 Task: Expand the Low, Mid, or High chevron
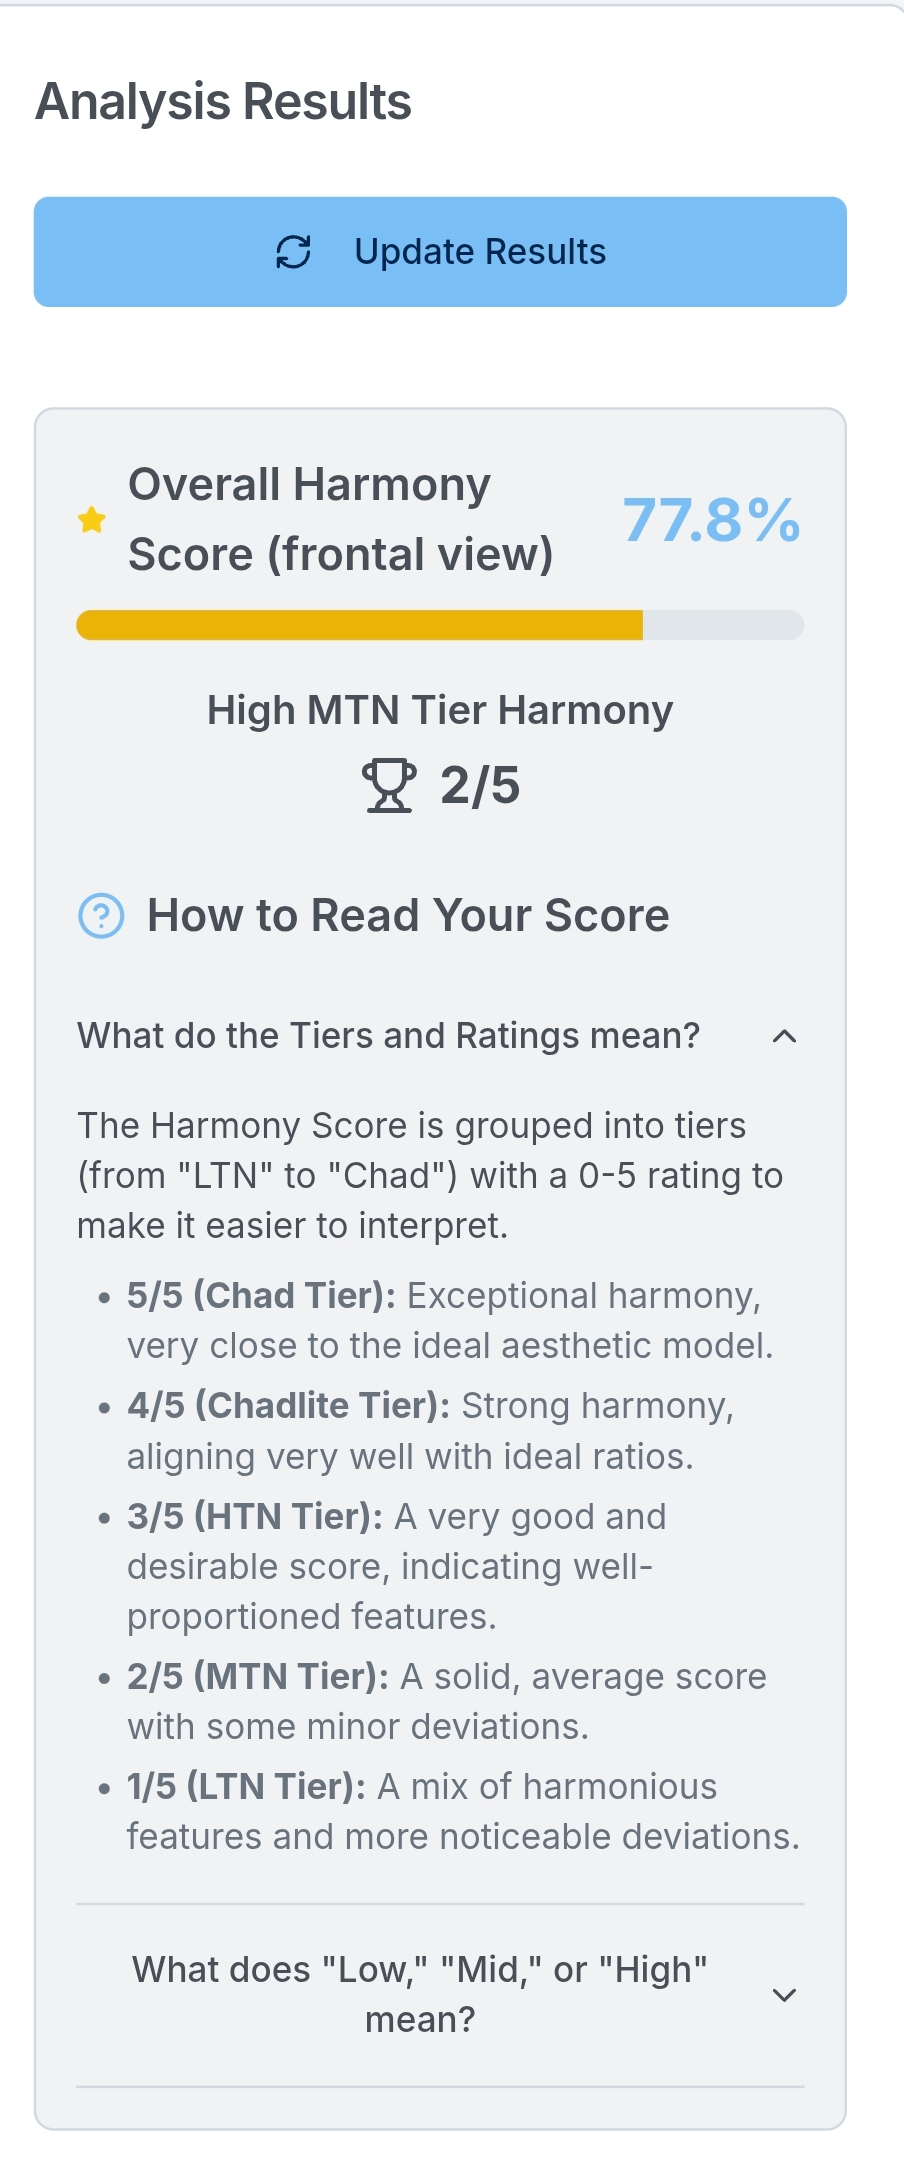click(x=785, y=1995)
